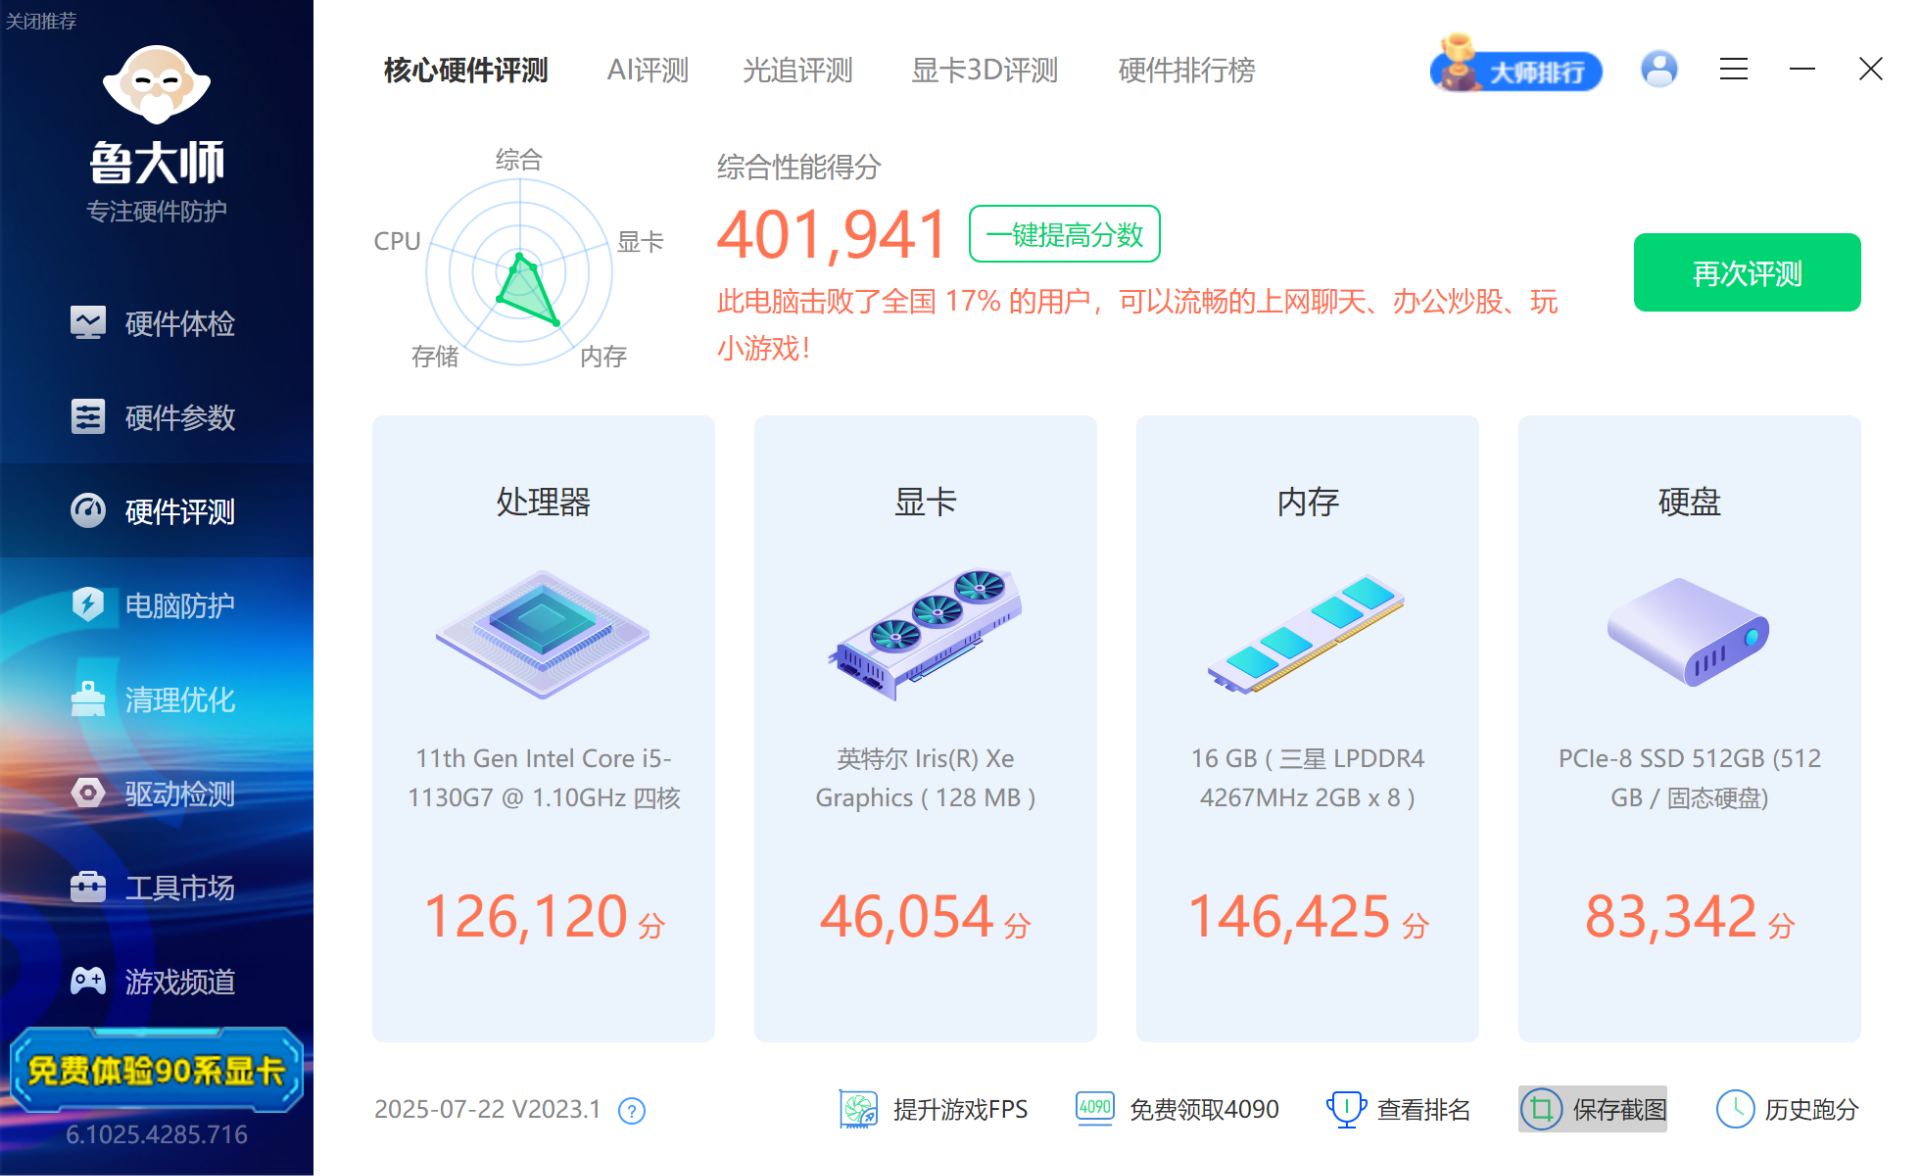Image resolution: width=1920 pixels, height=1176 pixels.
Task: Click the PCIe-8 SSD 512GB description
Action: (1689, 778)
